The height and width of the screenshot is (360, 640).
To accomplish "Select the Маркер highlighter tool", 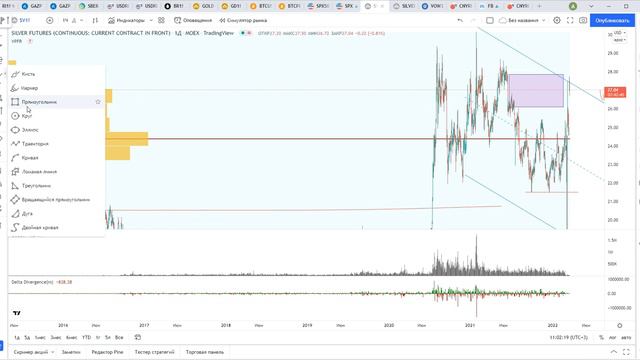I will coord(56,88).
